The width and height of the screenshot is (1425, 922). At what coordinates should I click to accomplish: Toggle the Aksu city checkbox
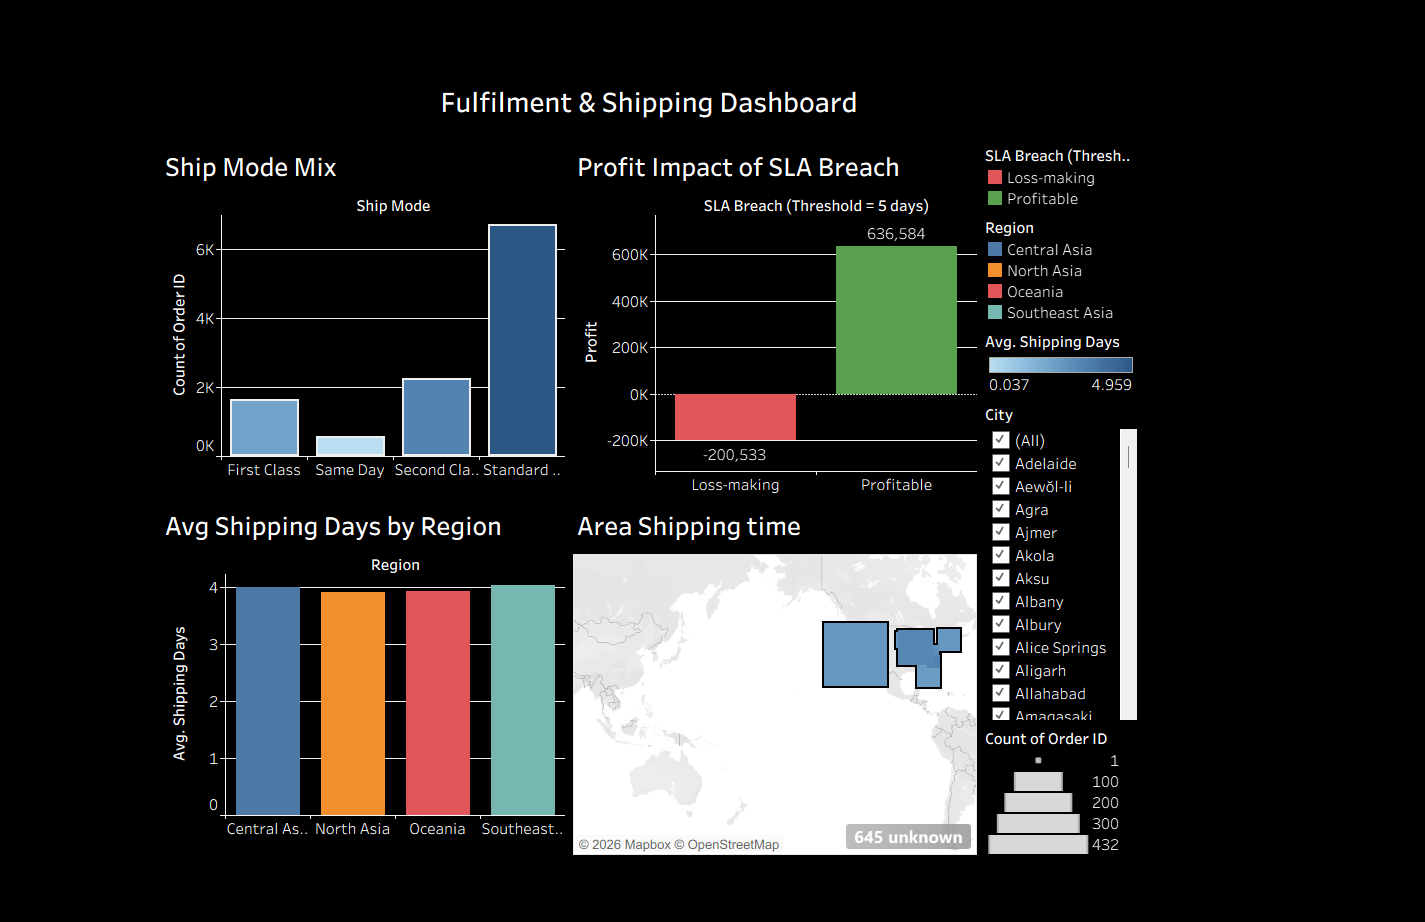click(1000, 578)
